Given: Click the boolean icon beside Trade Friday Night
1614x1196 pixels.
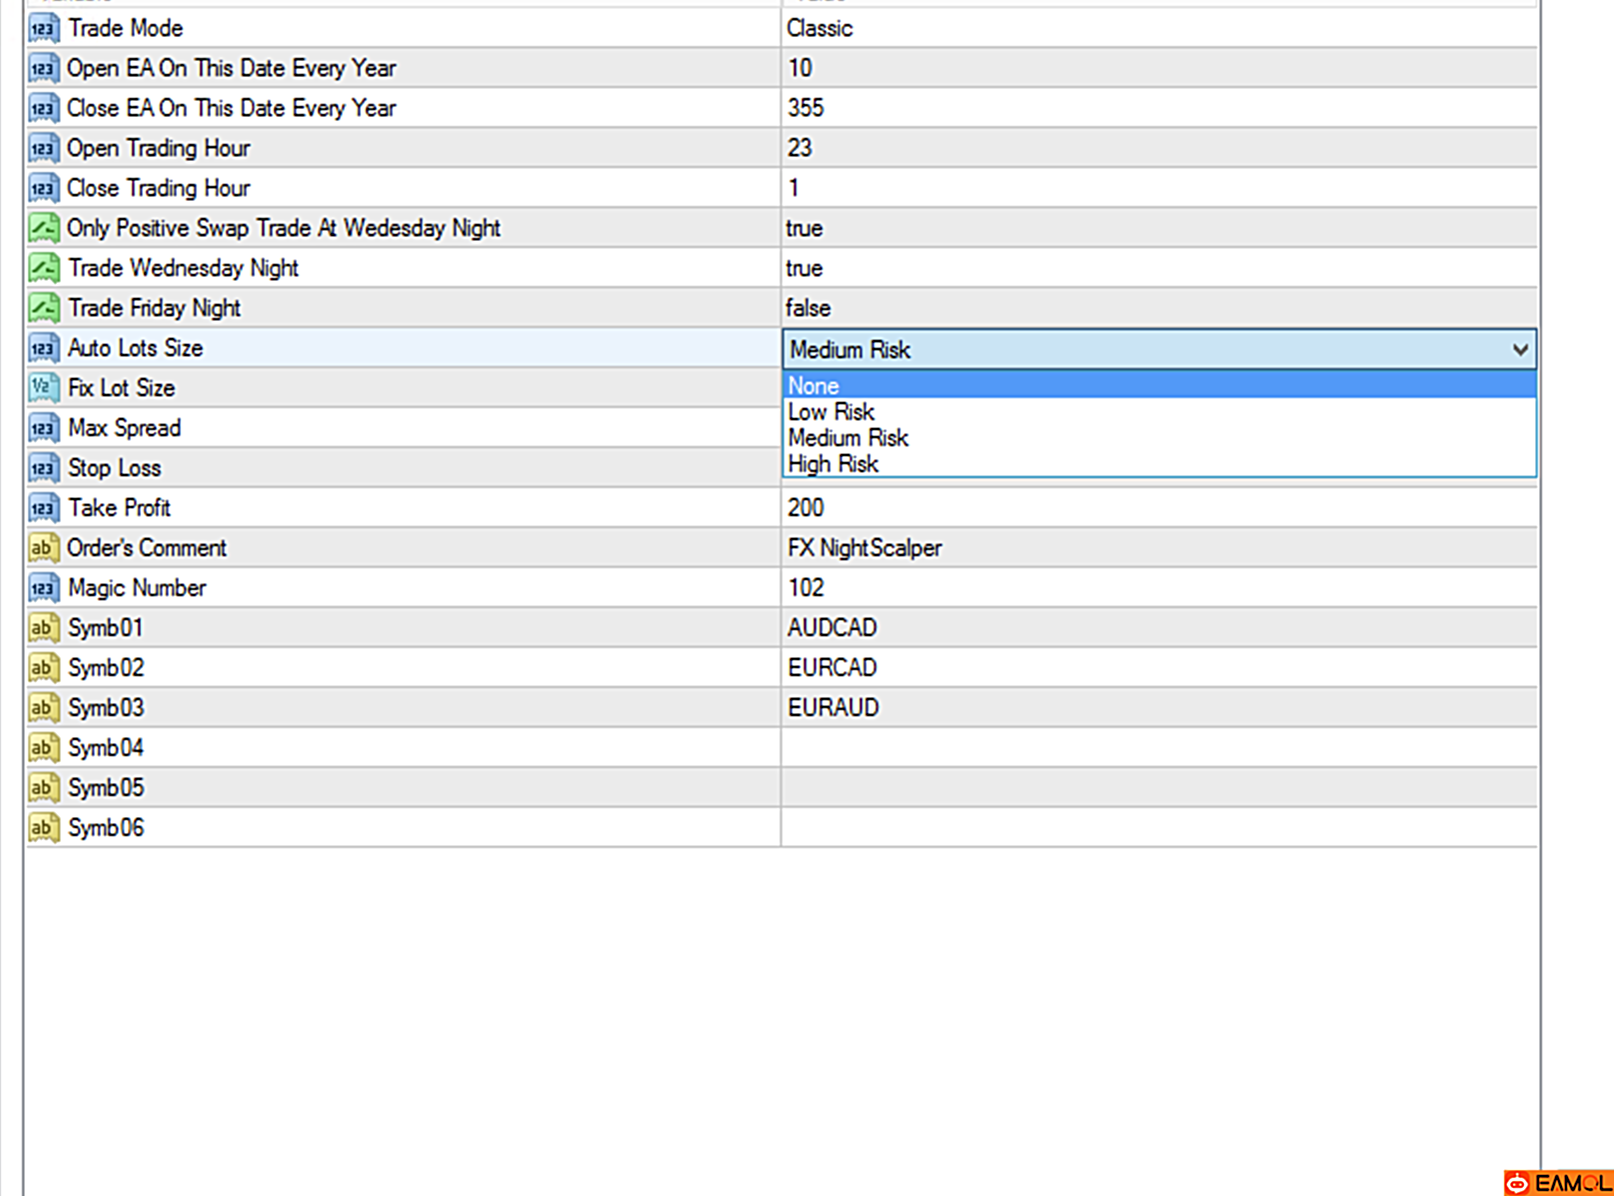Looking at the screenshot, I should click(x=43, y=308).
